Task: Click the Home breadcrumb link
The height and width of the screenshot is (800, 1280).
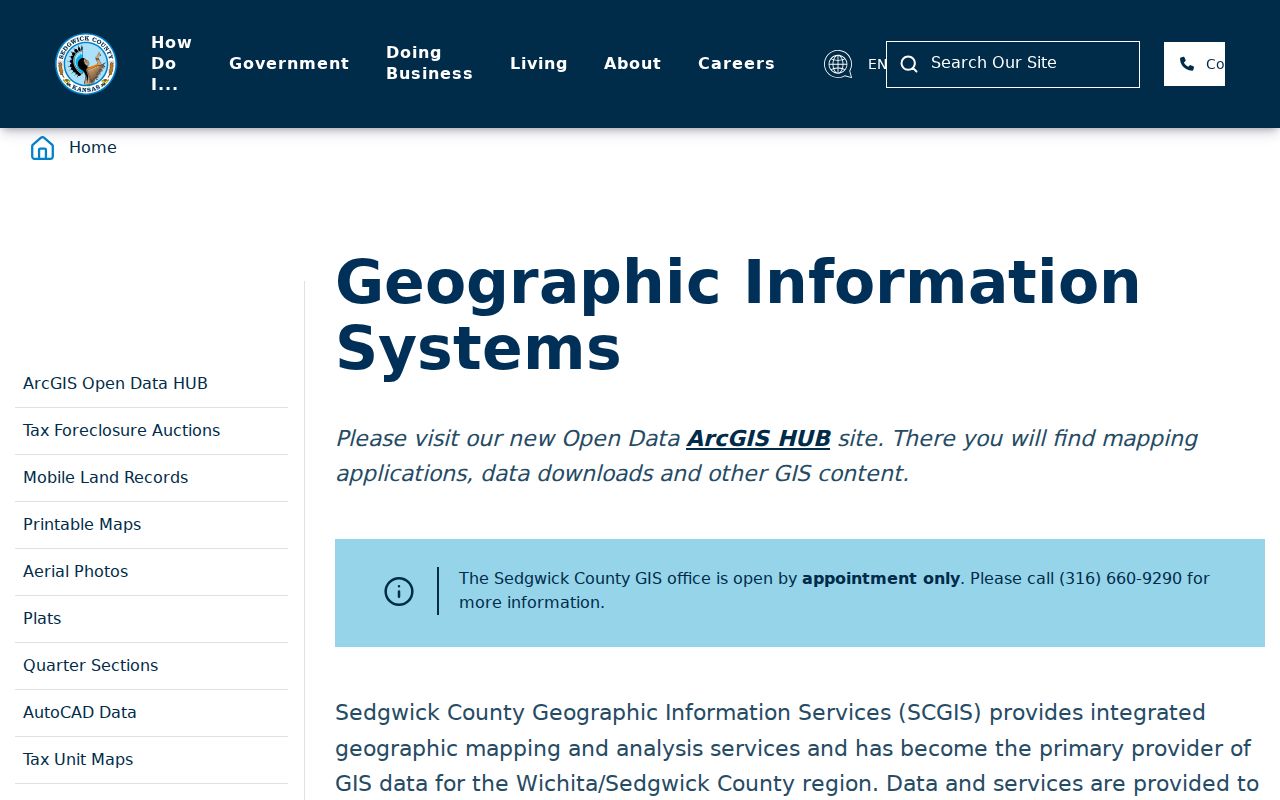Action: [93, 147]
